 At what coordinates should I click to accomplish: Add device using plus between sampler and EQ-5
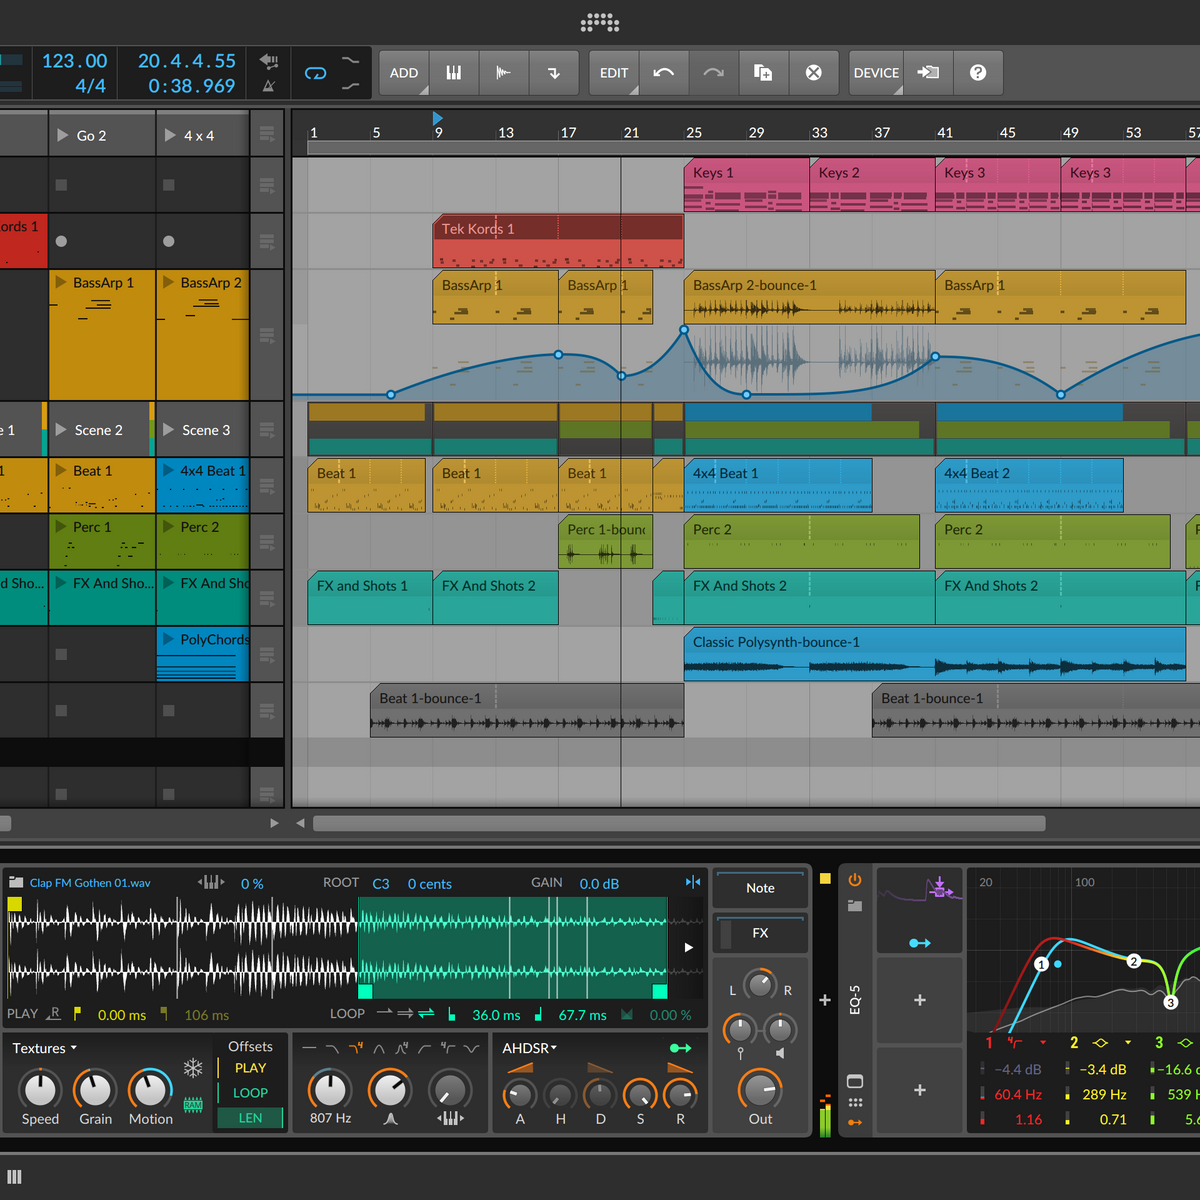(x=825, y=1000)
